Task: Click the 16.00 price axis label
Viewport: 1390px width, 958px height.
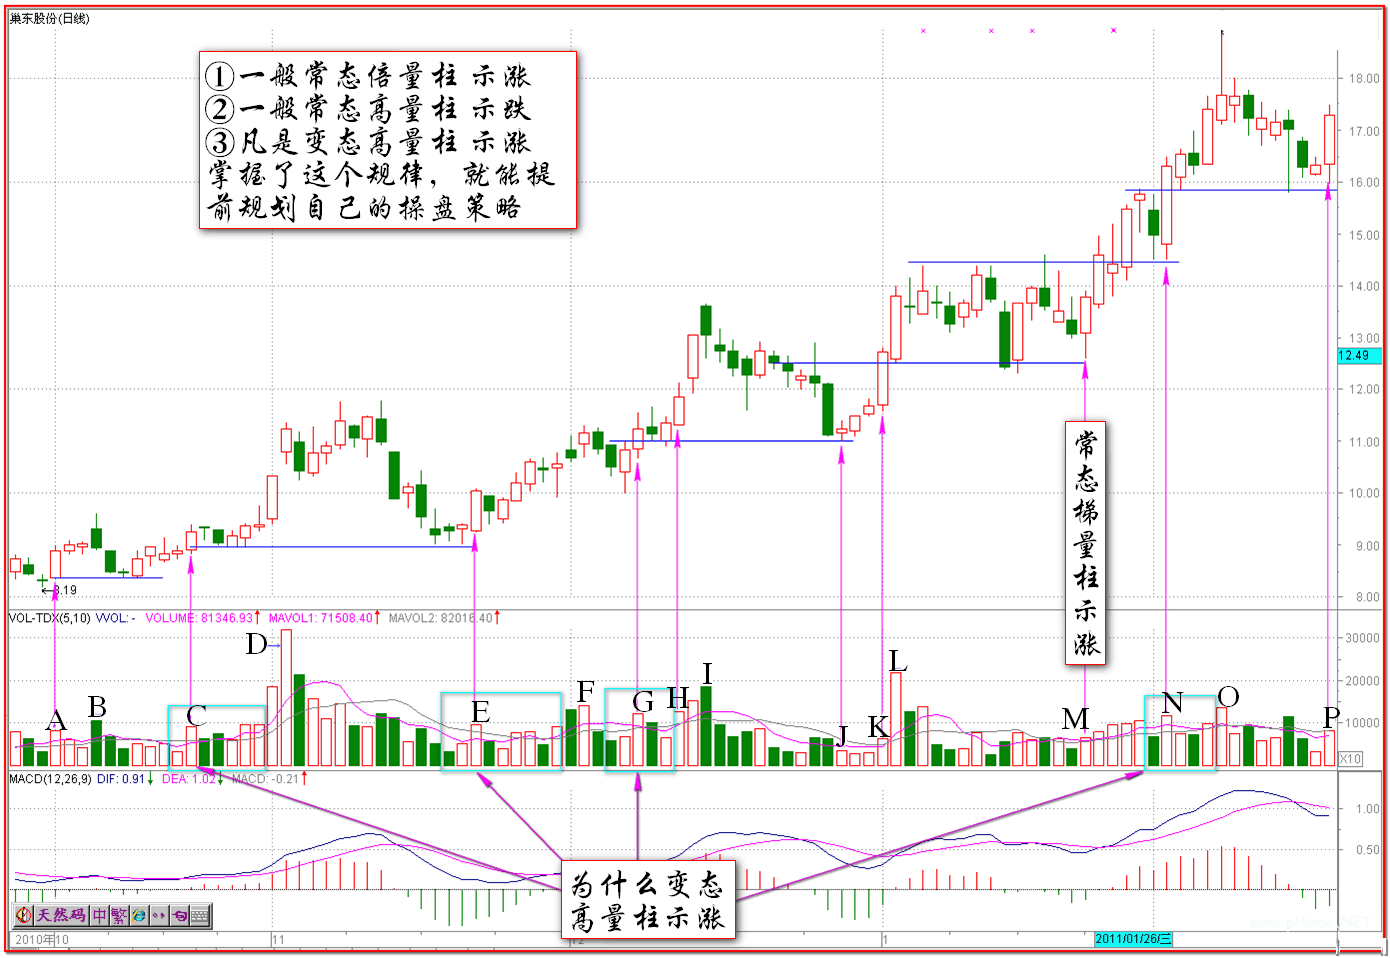Action: point(1364,183)
